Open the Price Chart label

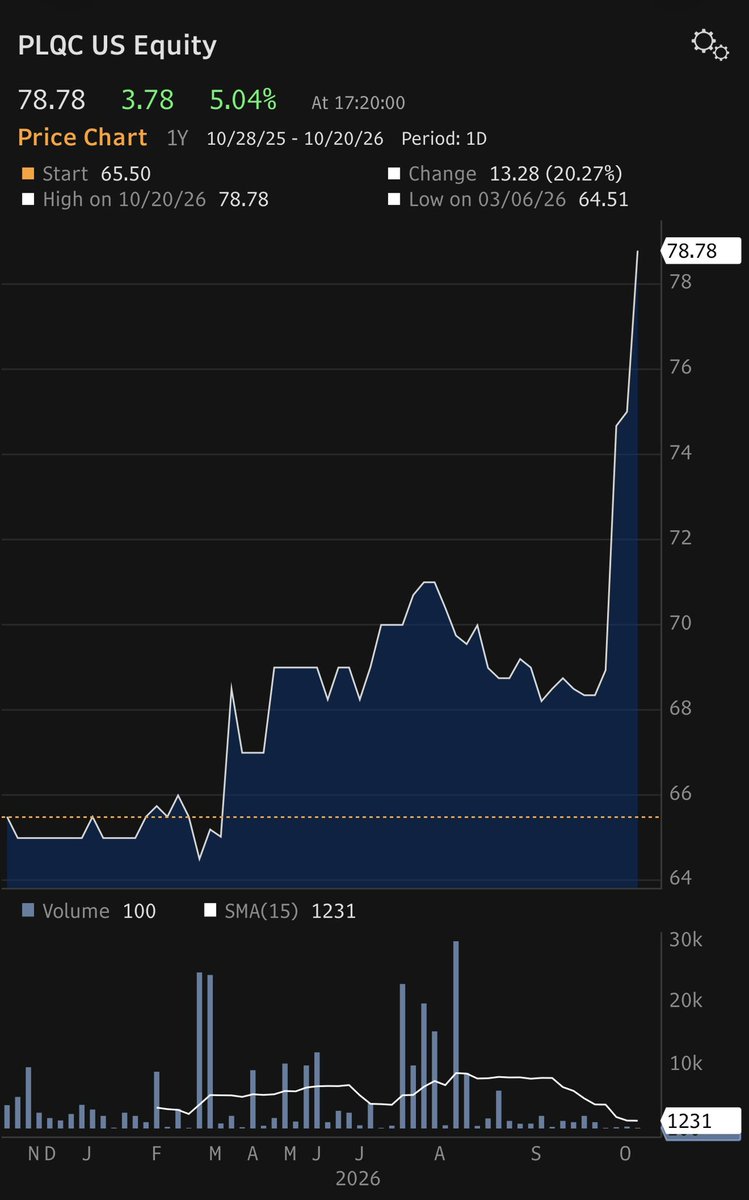(x=82, y=138)
